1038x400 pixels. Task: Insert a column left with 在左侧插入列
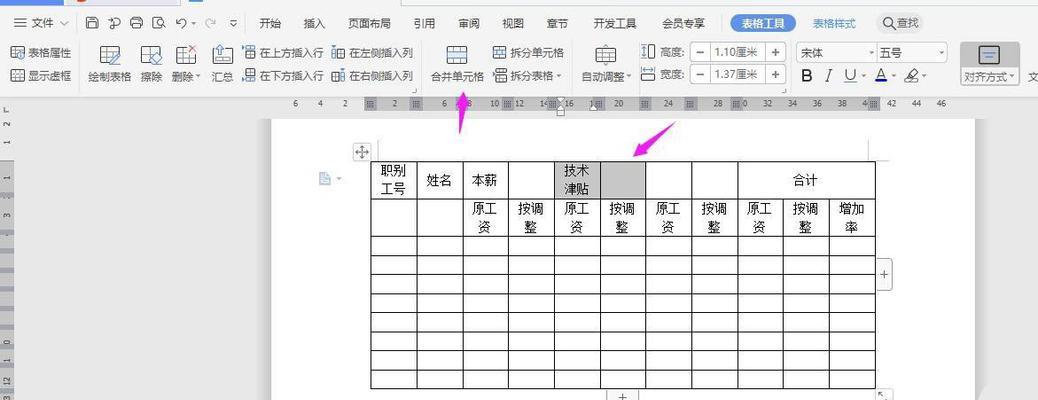coord(372,52)
